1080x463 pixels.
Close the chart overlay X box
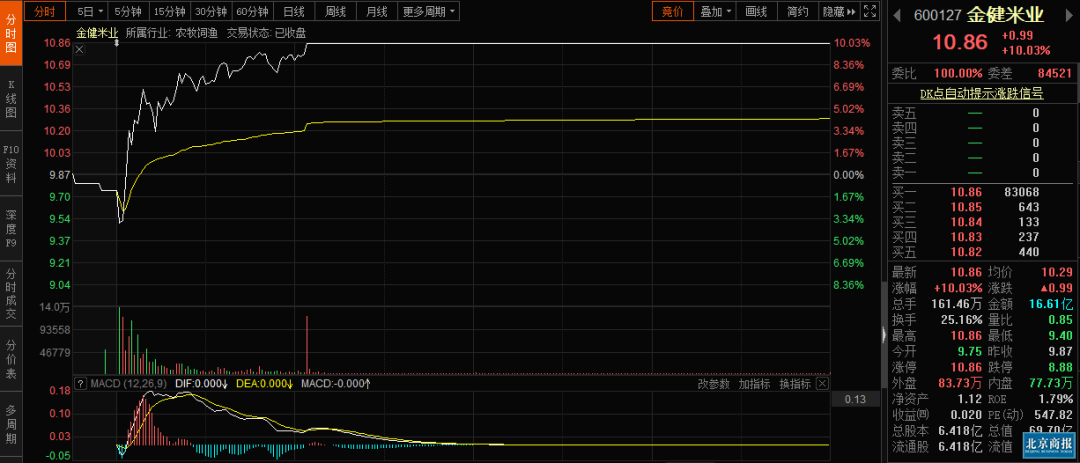(x=79, y=49)
